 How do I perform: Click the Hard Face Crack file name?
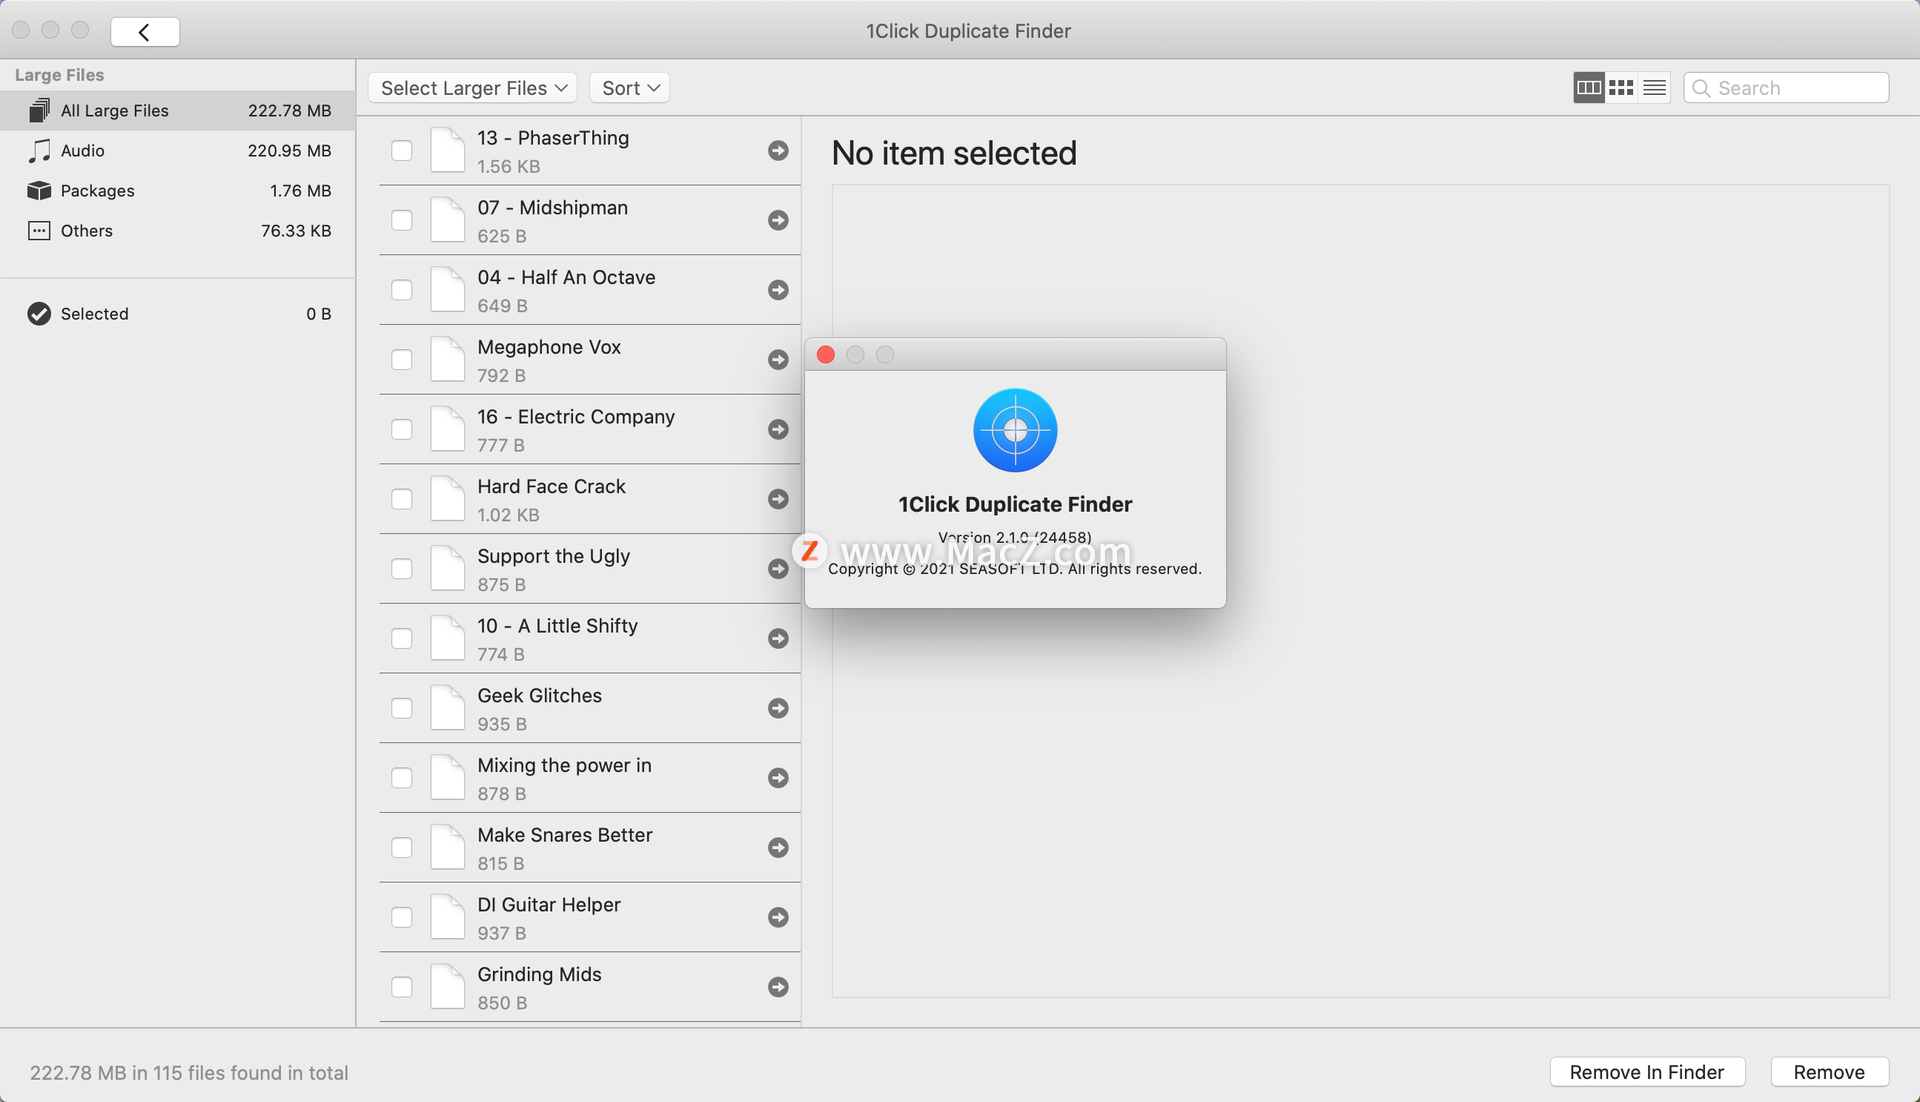[x=551, y=486]
